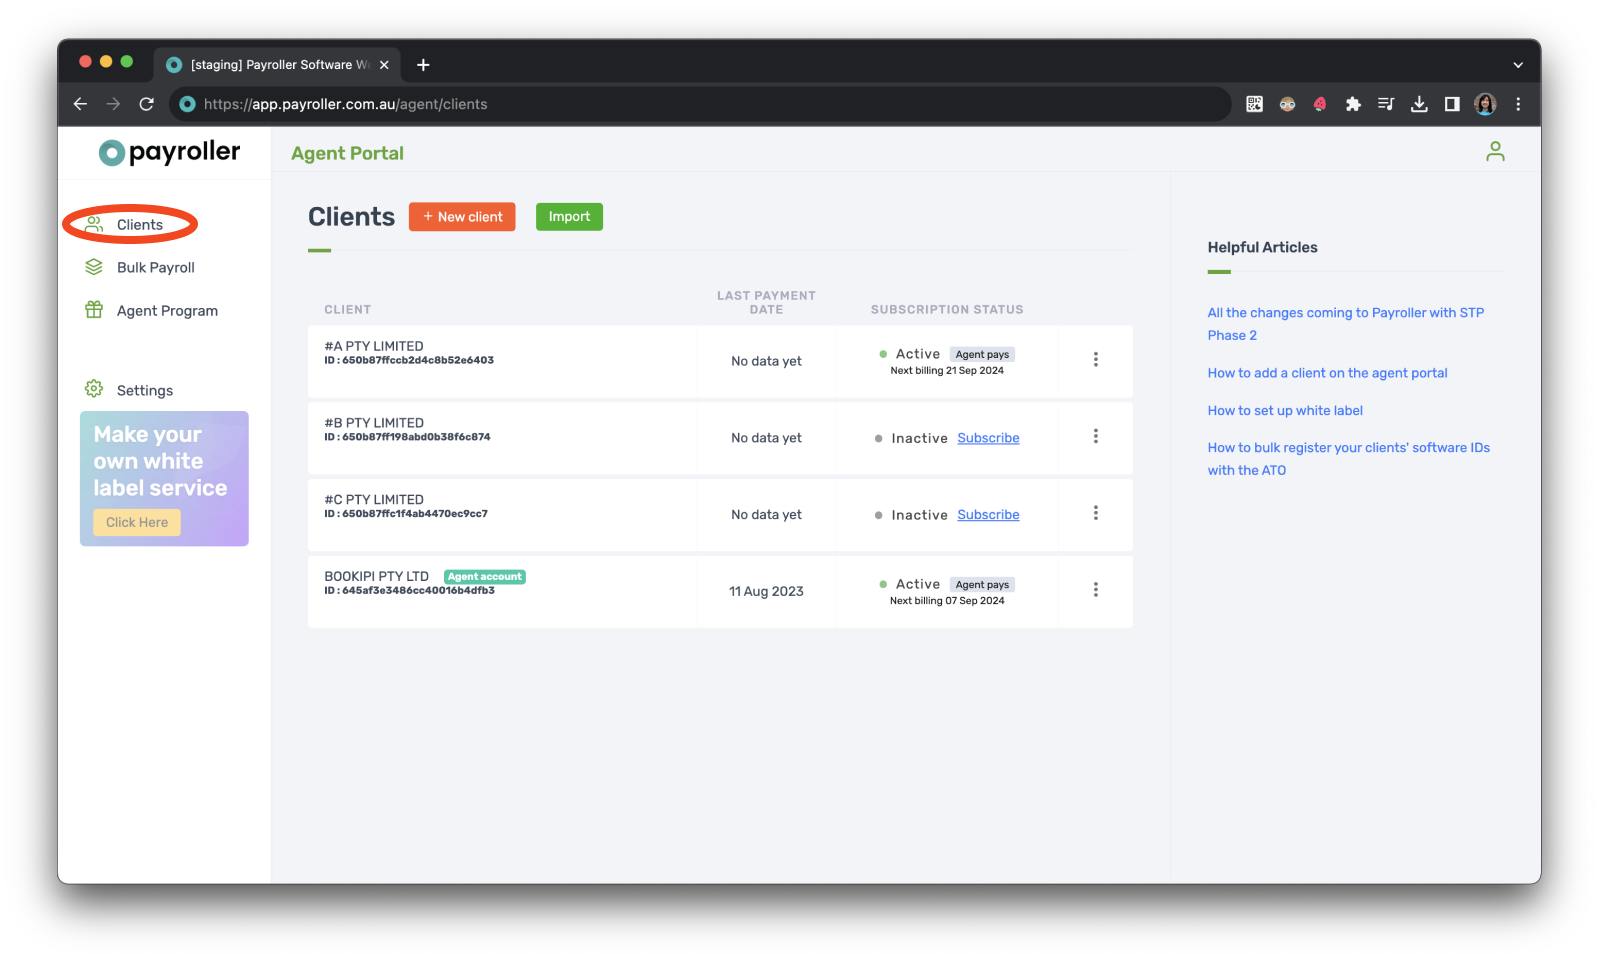Click the Payroller logo

[x=169, y=152]
